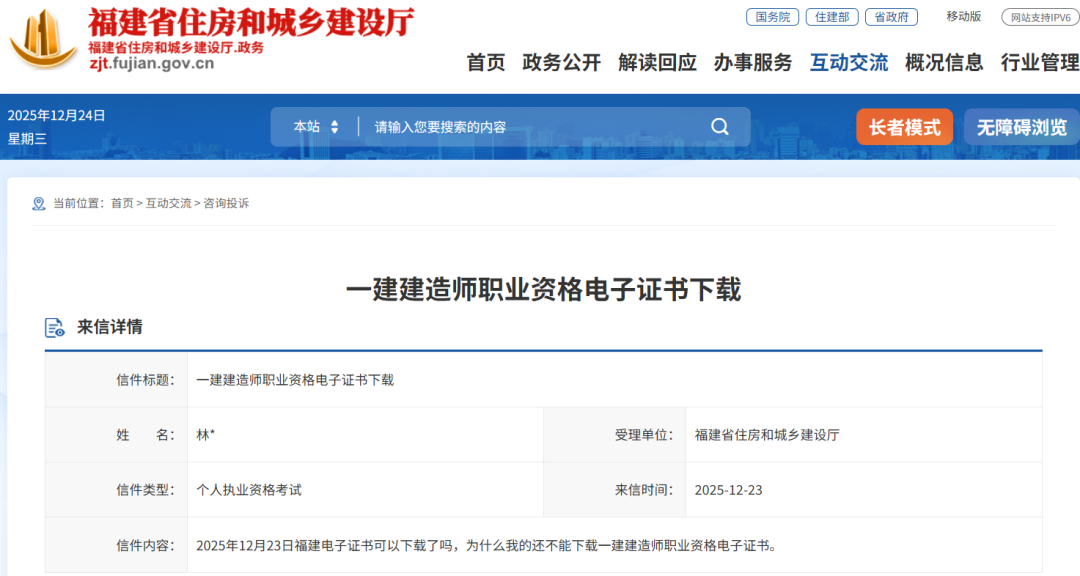
Task: Click 咨询投诉 in the breadcrumb
Action: coord(226,204)
